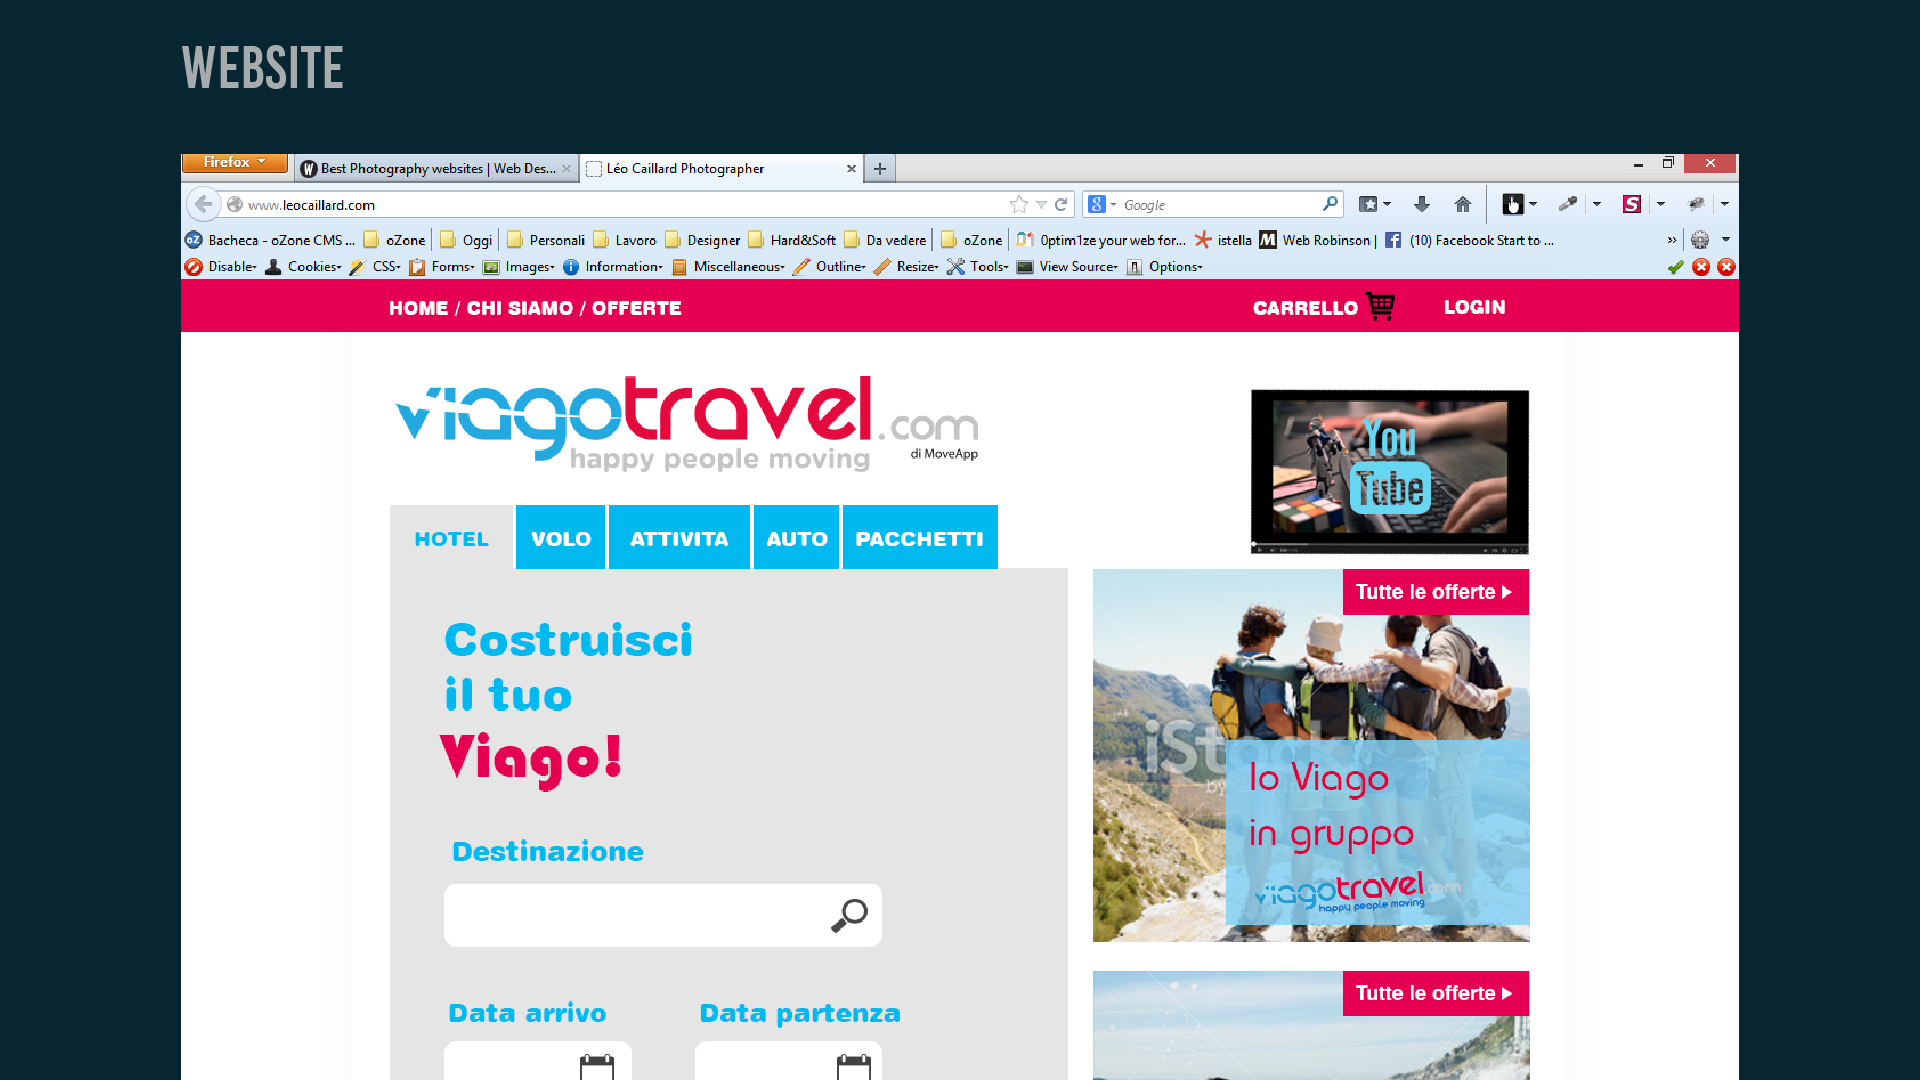
Task: Click the CARRELLO link
Action: 1305,308
